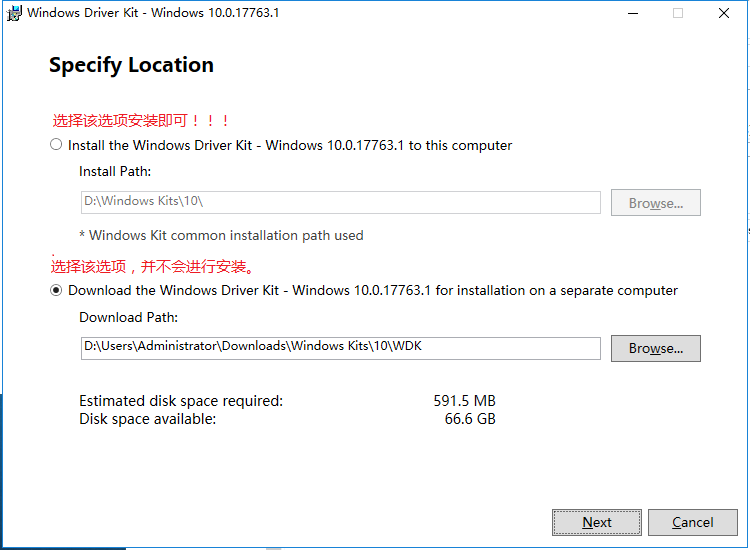The height and width of the screenshot is (550, 750).
Task: Cancel the driver kit setup
Action: 692,522
